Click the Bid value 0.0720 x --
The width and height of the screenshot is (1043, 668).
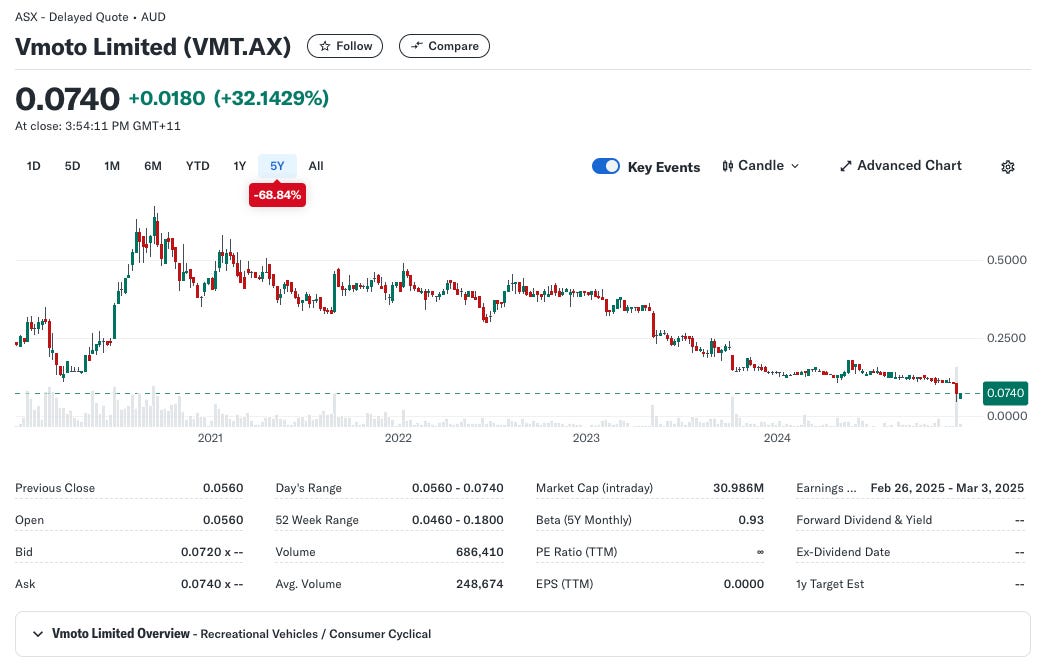click(212, 552)
